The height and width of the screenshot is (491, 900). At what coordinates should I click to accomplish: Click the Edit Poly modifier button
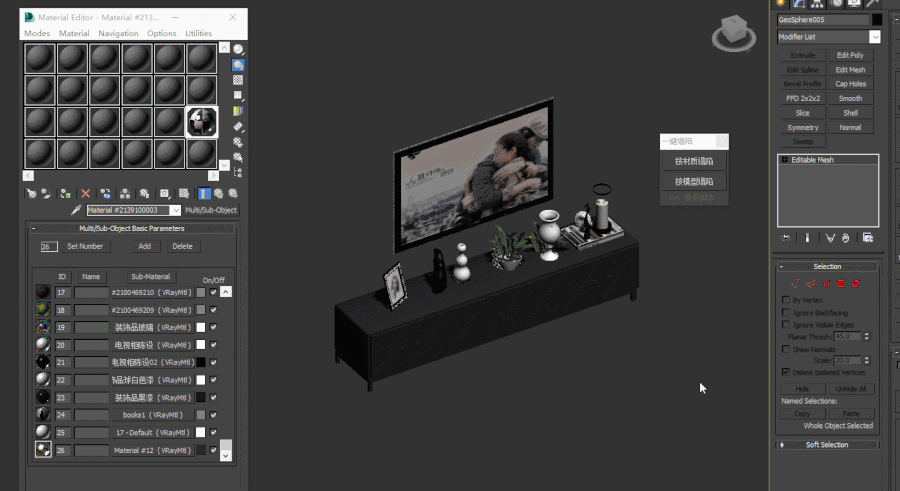point(850,56)
